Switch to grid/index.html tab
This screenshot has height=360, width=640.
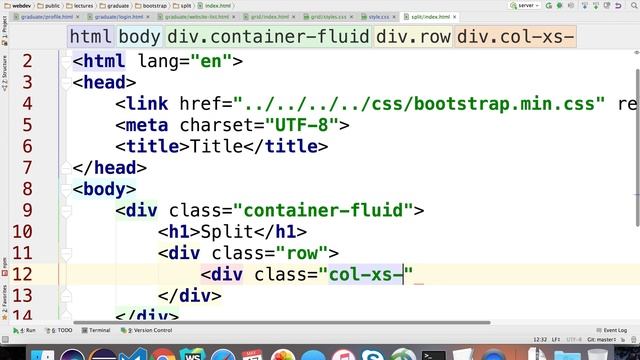tap(269, 17)
